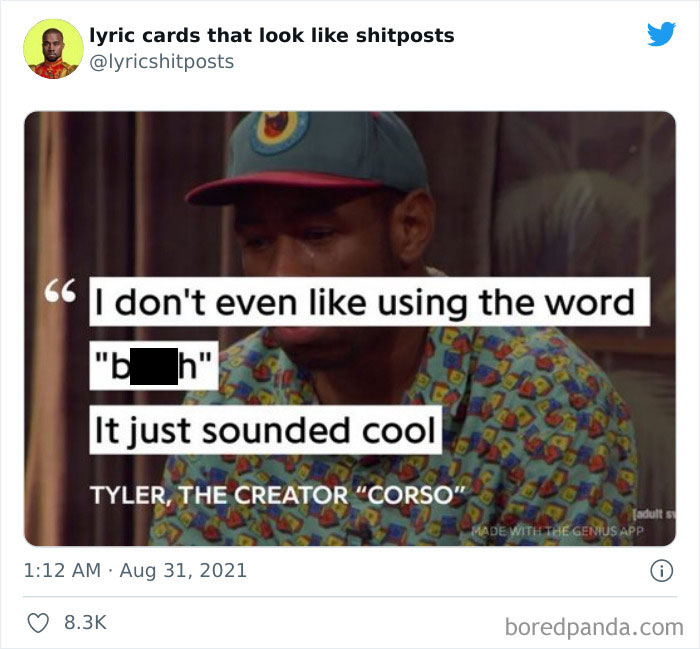Click the large opening quotation mark
The height and width of the screenshot is (649, 700).
point(60,291)
